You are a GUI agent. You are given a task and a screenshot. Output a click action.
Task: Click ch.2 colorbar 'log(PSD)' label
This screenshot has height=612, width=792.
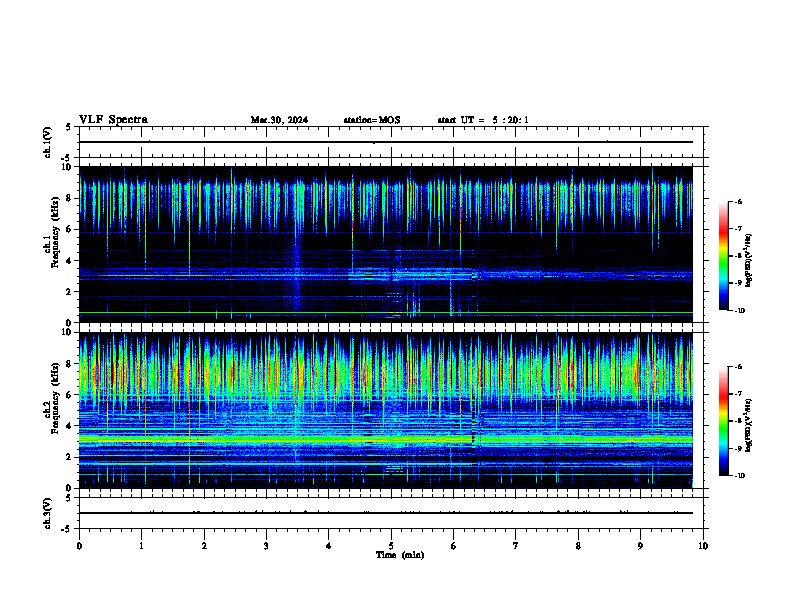pos(748,425)
